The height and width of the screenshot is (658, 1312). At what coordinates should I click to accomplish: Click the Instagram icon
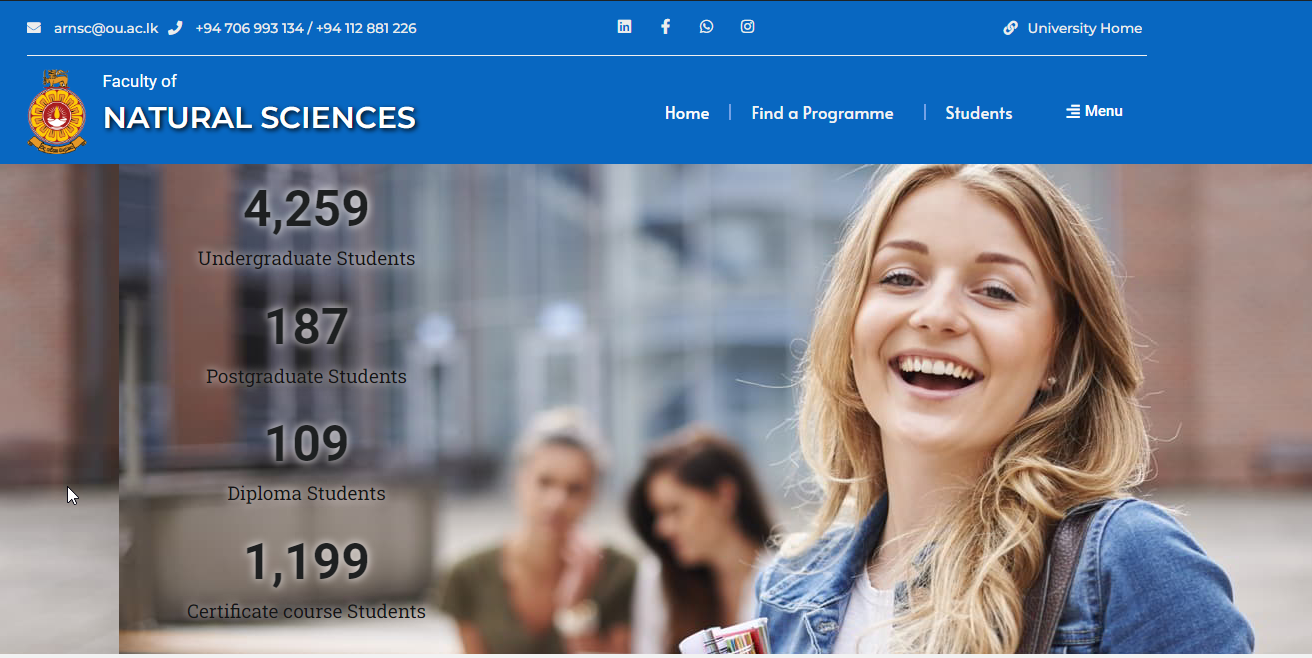click(747, 27)
